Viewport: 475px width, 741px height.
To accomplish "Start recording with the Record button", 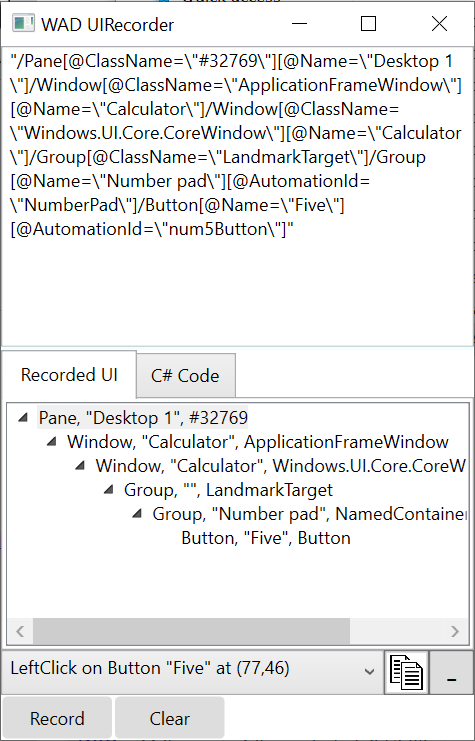I will pyautogui.click(x=57, y=719).
